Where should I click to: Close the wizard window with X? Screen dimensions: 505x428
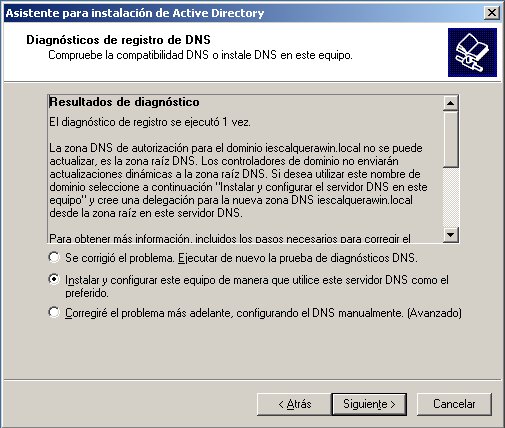[x=492, y=13]
